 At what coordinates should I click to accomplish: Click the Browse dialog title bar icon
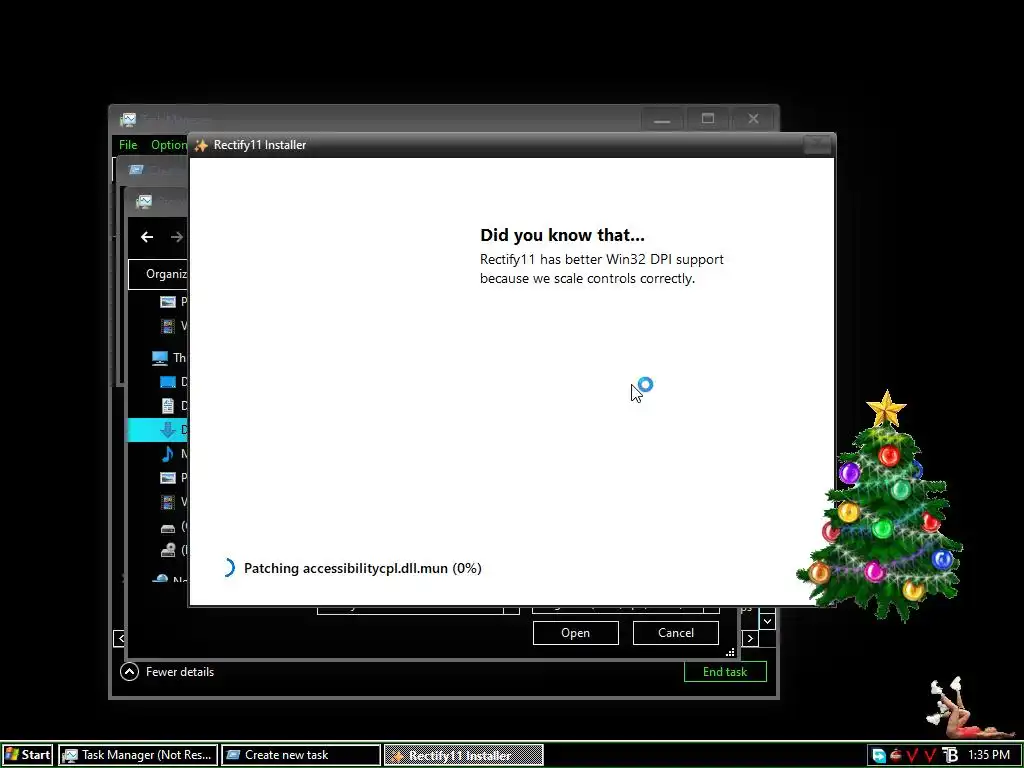pyautogui.click(x=144, y=202)
